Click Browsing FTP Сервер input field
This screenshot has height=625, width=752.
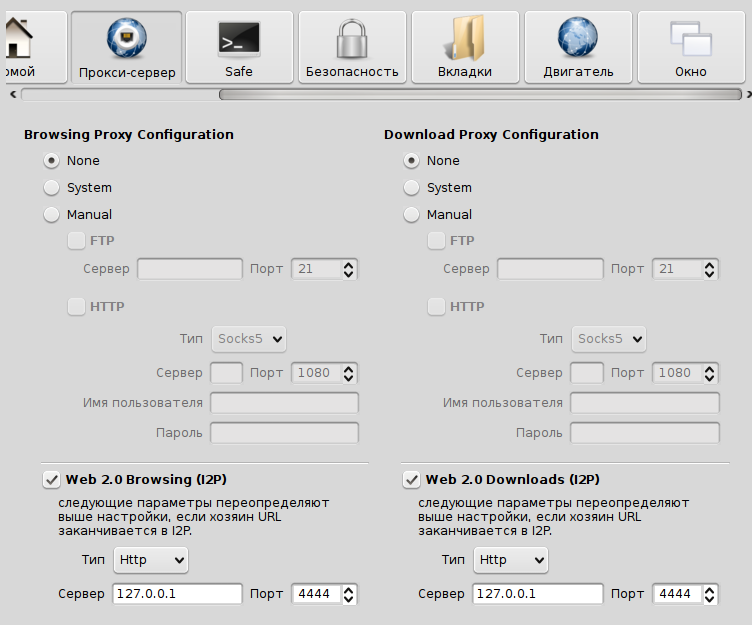point(190,269)
